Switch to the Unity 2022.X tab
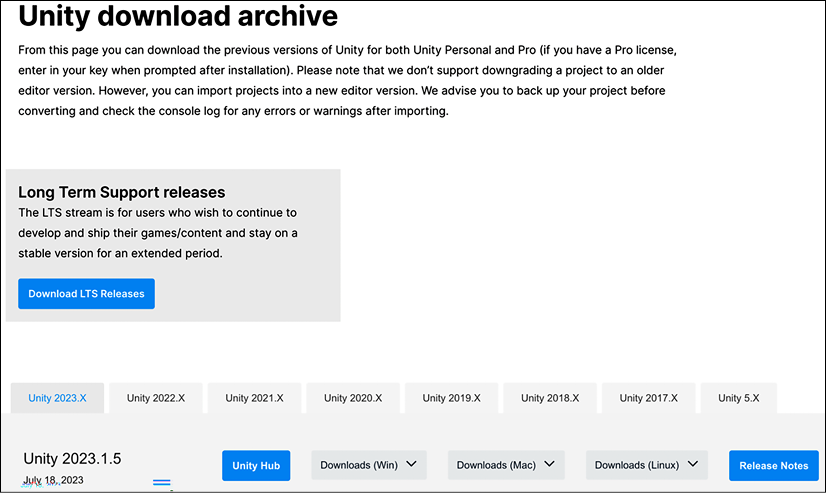 (156, 398)
